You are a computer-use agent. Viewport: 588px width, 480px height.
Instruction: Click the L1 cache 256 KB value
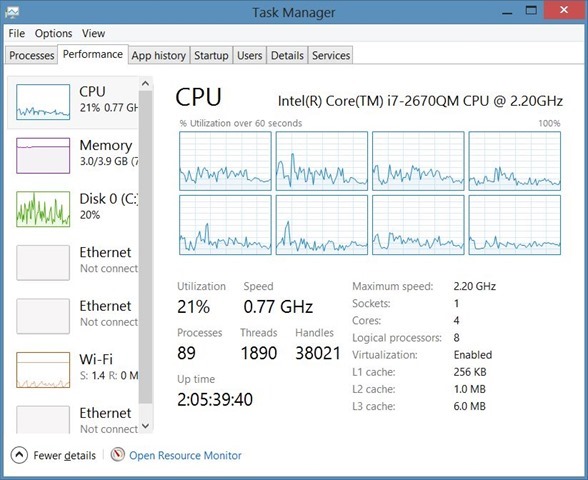(470, 372)
